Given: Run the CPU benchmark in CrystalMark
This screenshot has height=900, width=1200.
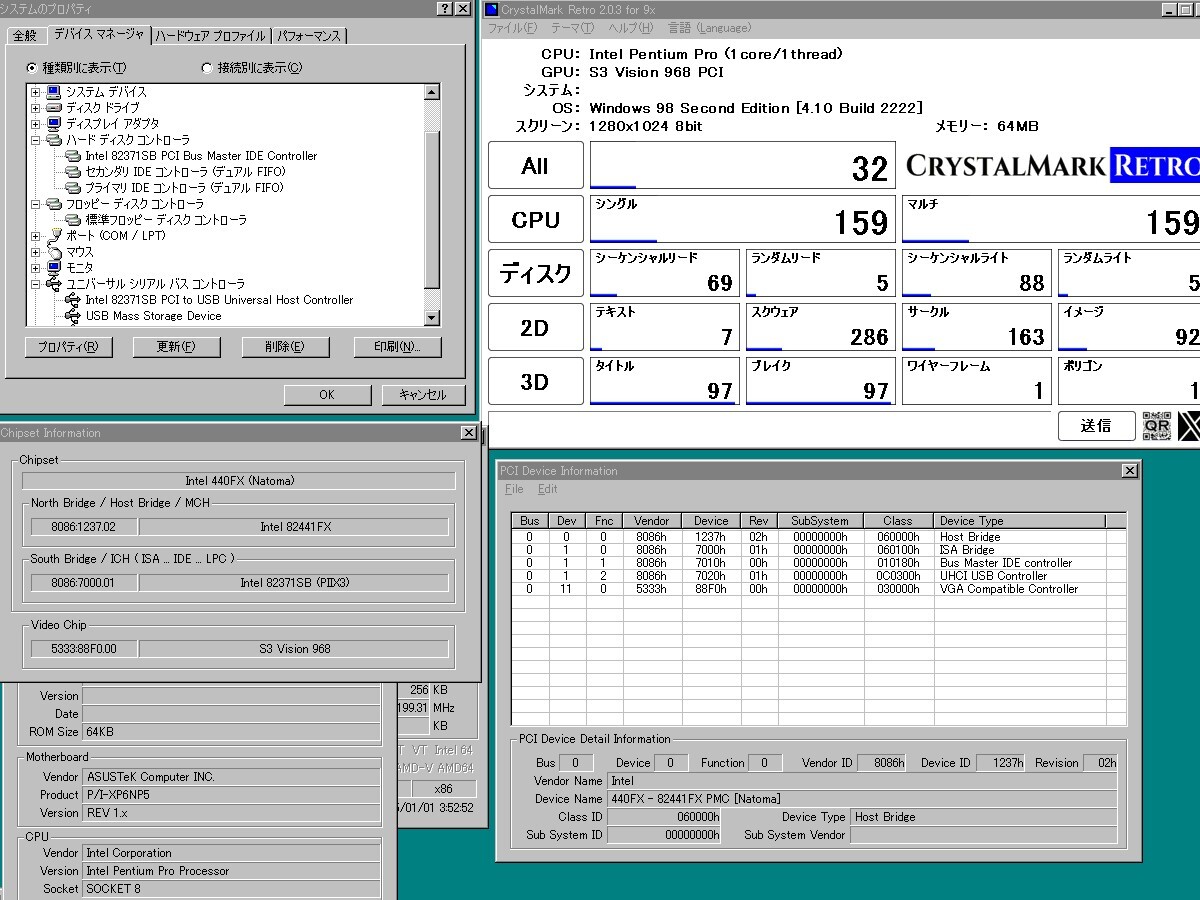Looking at the screenshot, I should 535,220.
